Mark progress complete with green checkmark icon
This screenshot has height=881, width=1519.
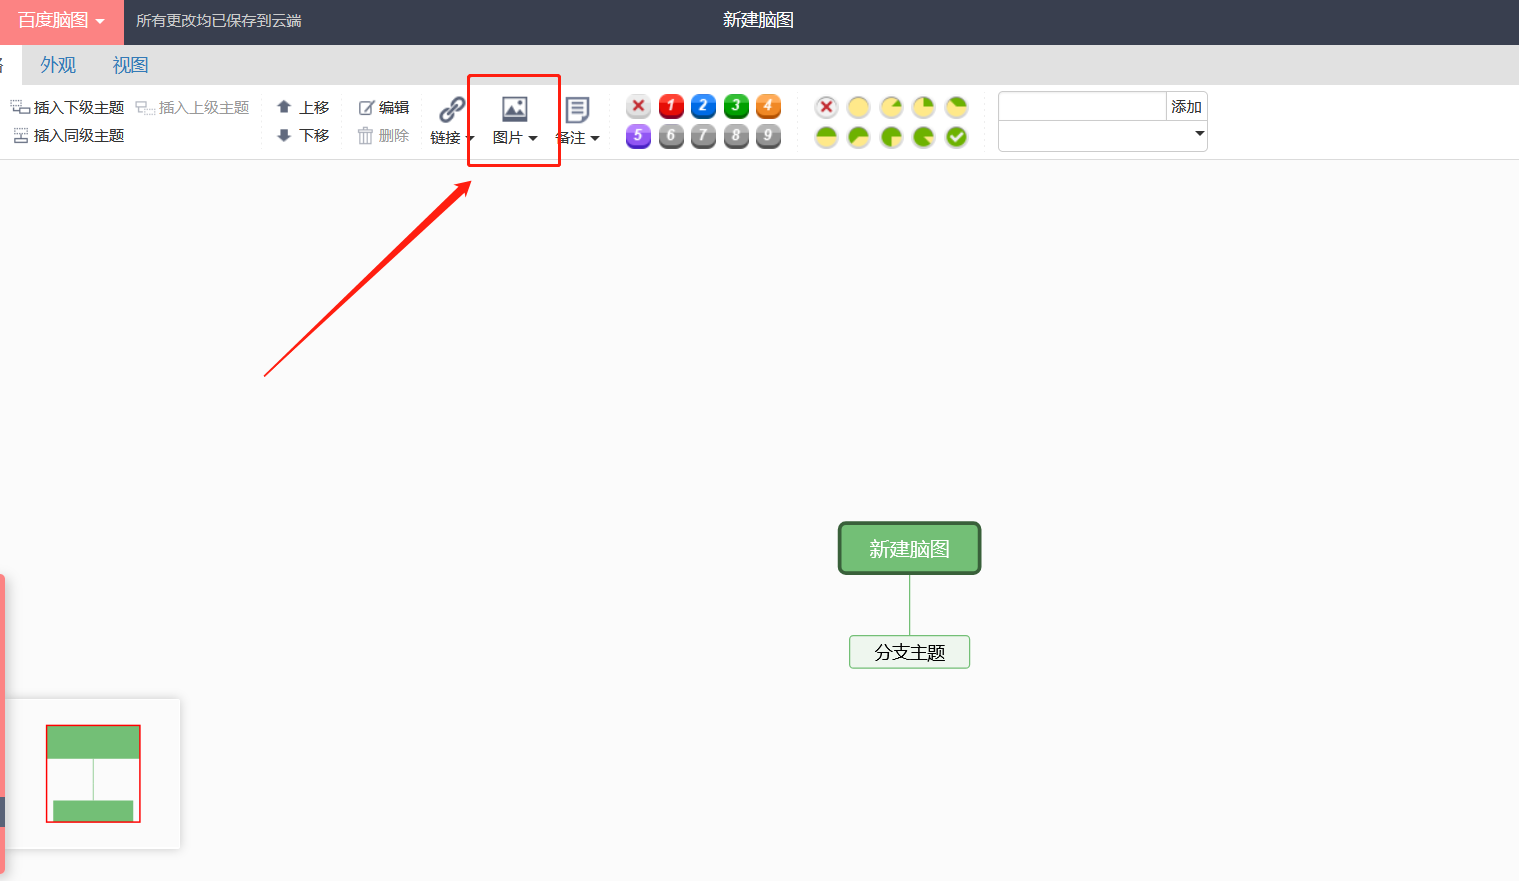coord(957,137)
